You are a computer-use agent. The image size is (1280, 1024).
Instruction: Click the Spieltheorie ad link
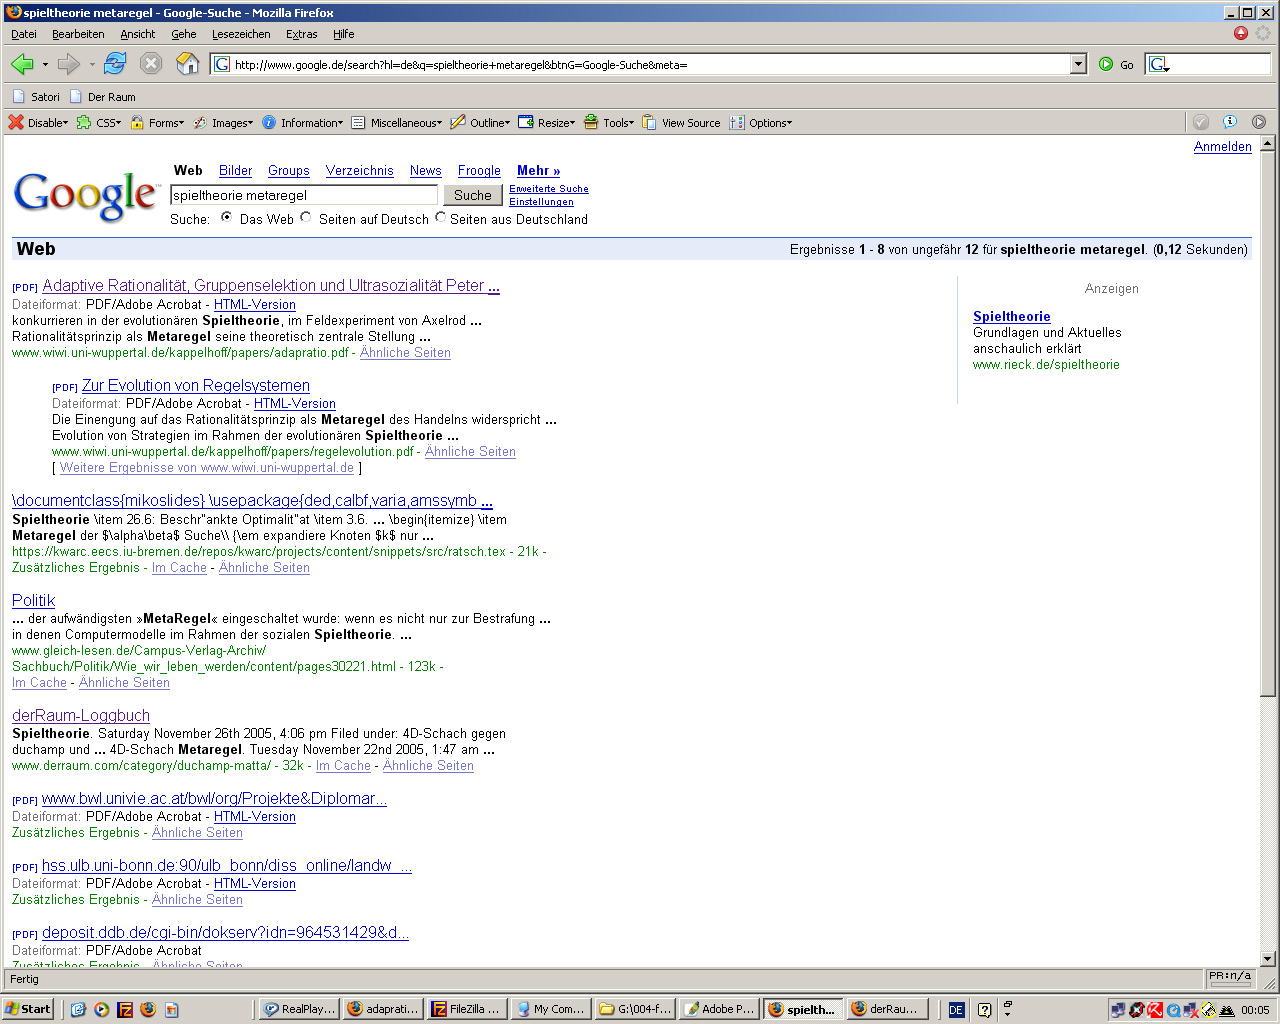[1012, 316]
